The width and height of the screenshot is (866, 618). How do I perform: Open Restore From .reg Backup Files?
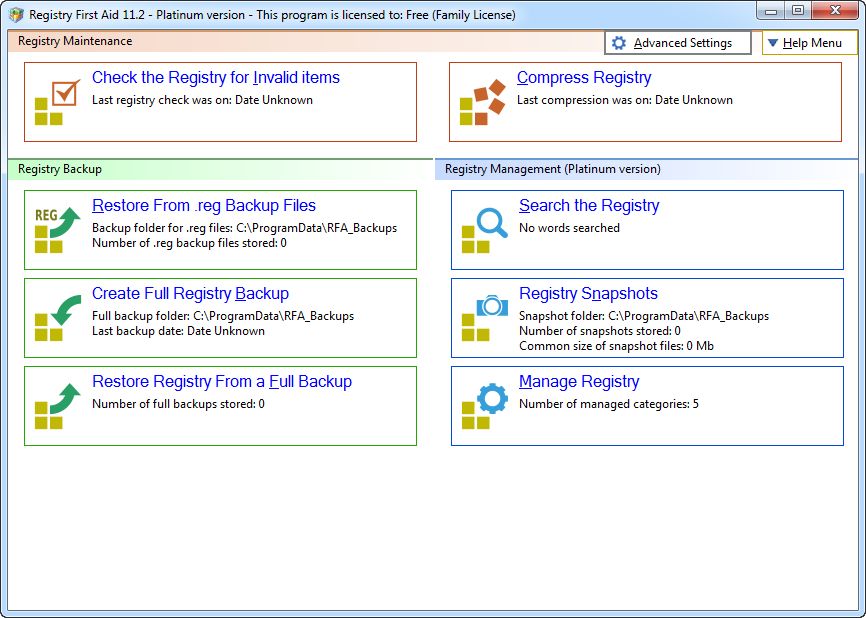[204, 205]
